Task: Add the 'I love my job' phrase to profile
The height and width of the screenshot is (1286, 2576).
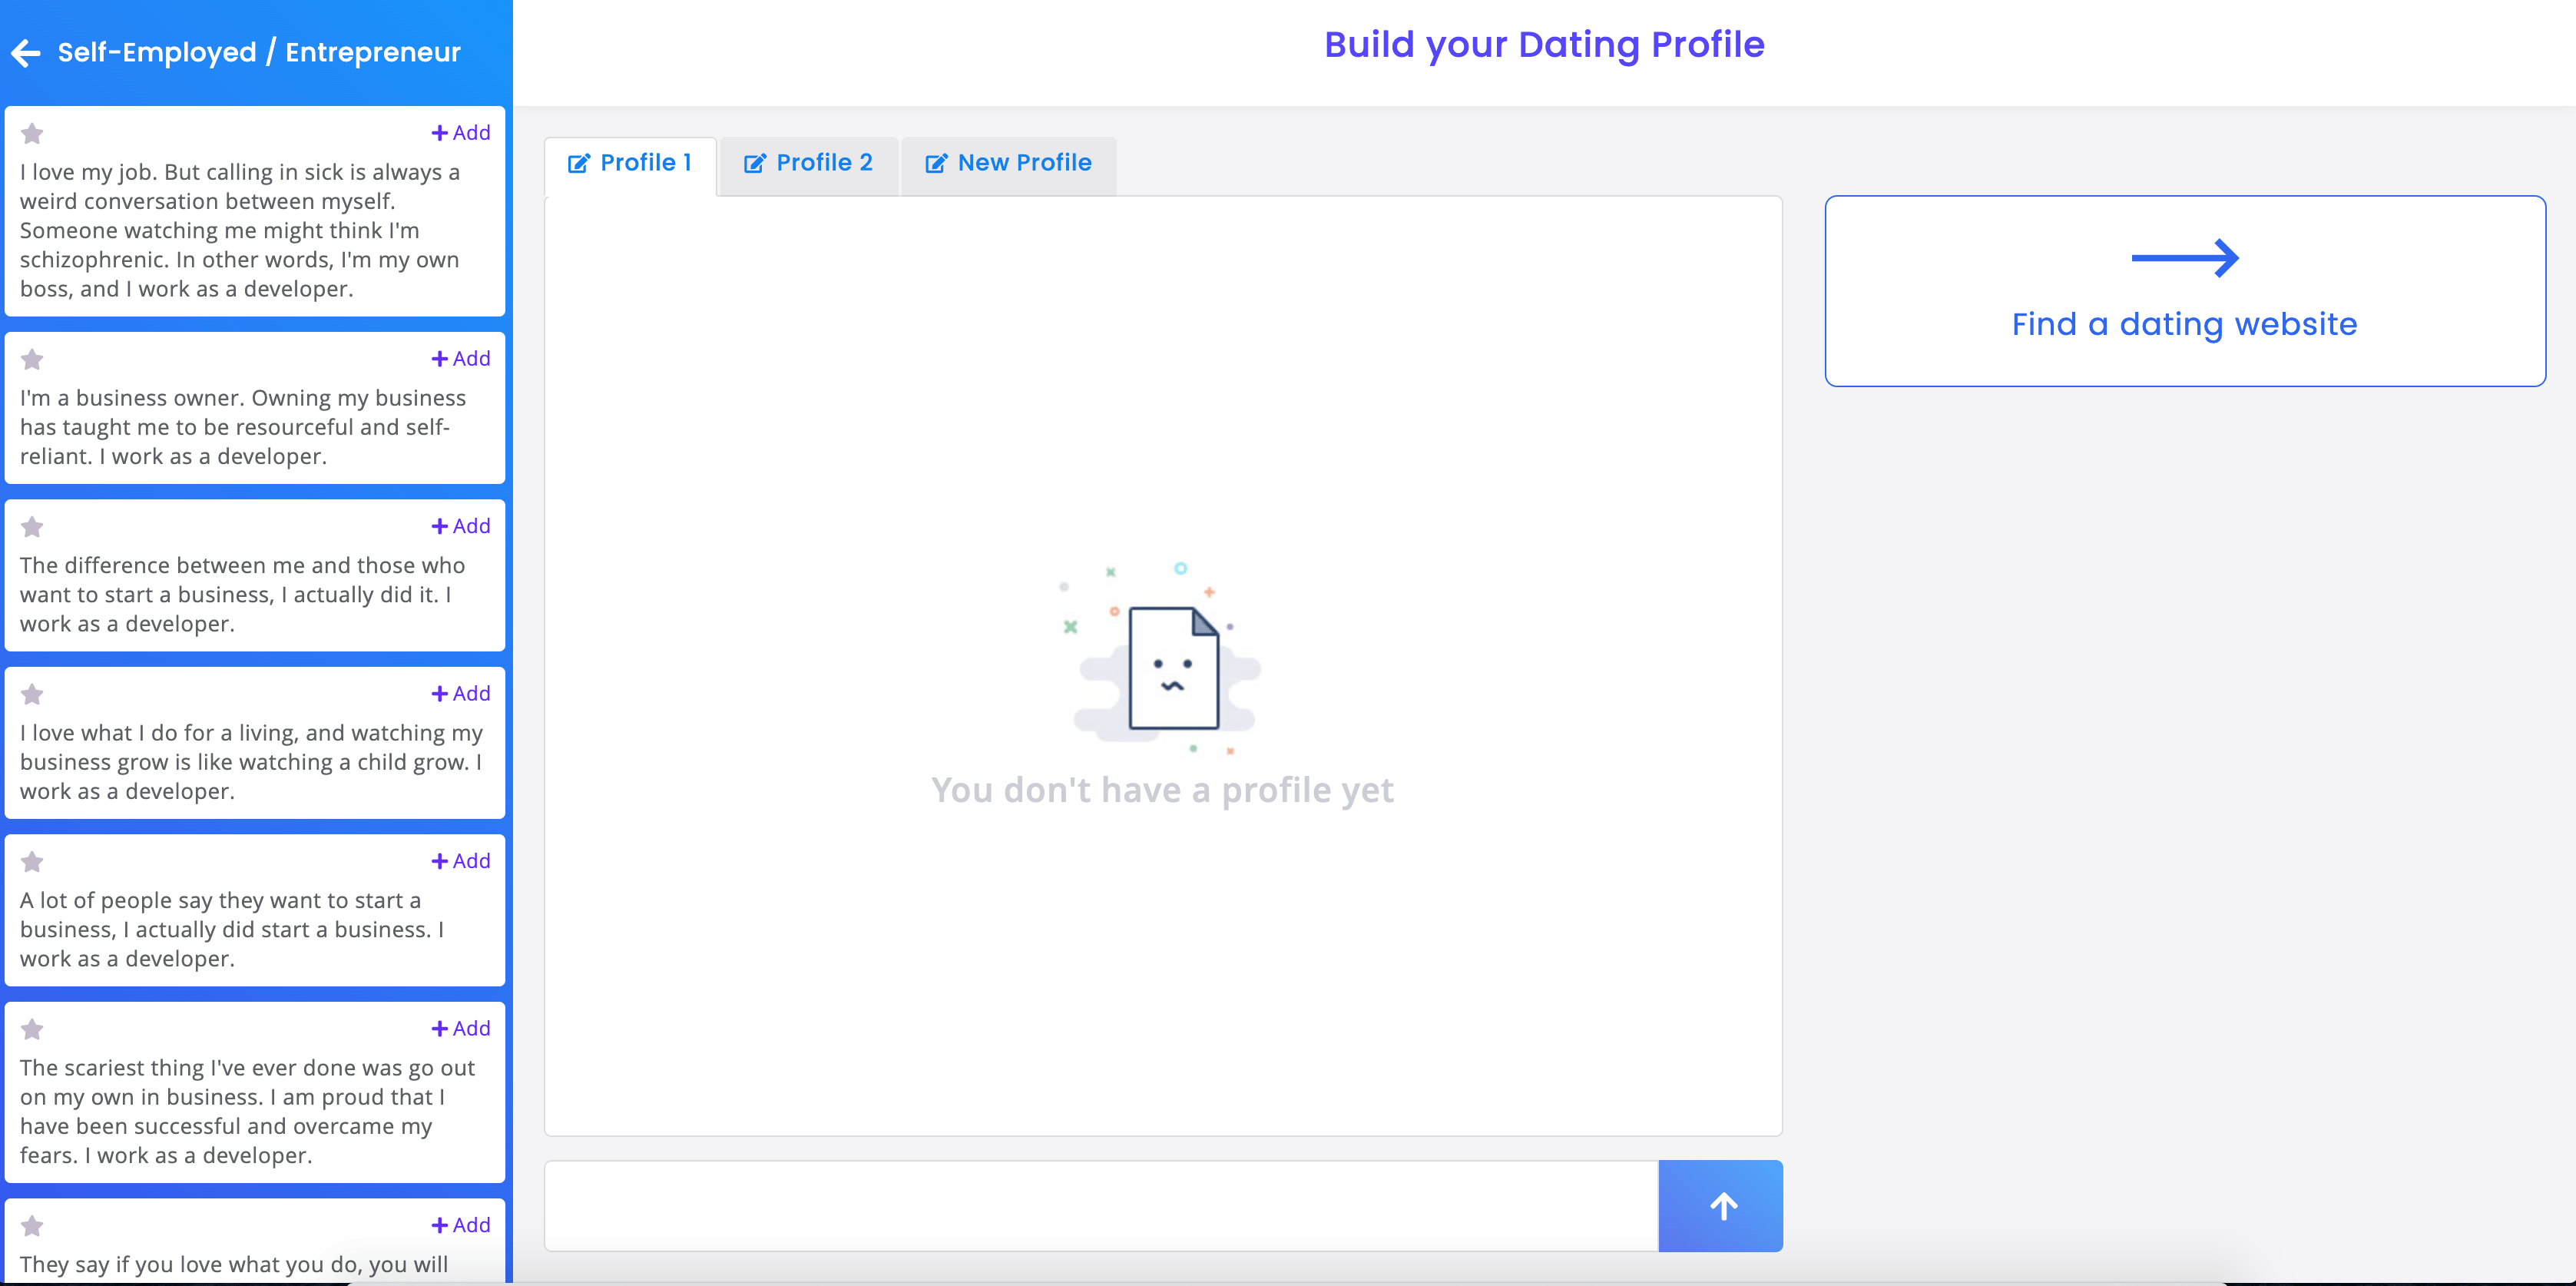Action: point(460,131)
